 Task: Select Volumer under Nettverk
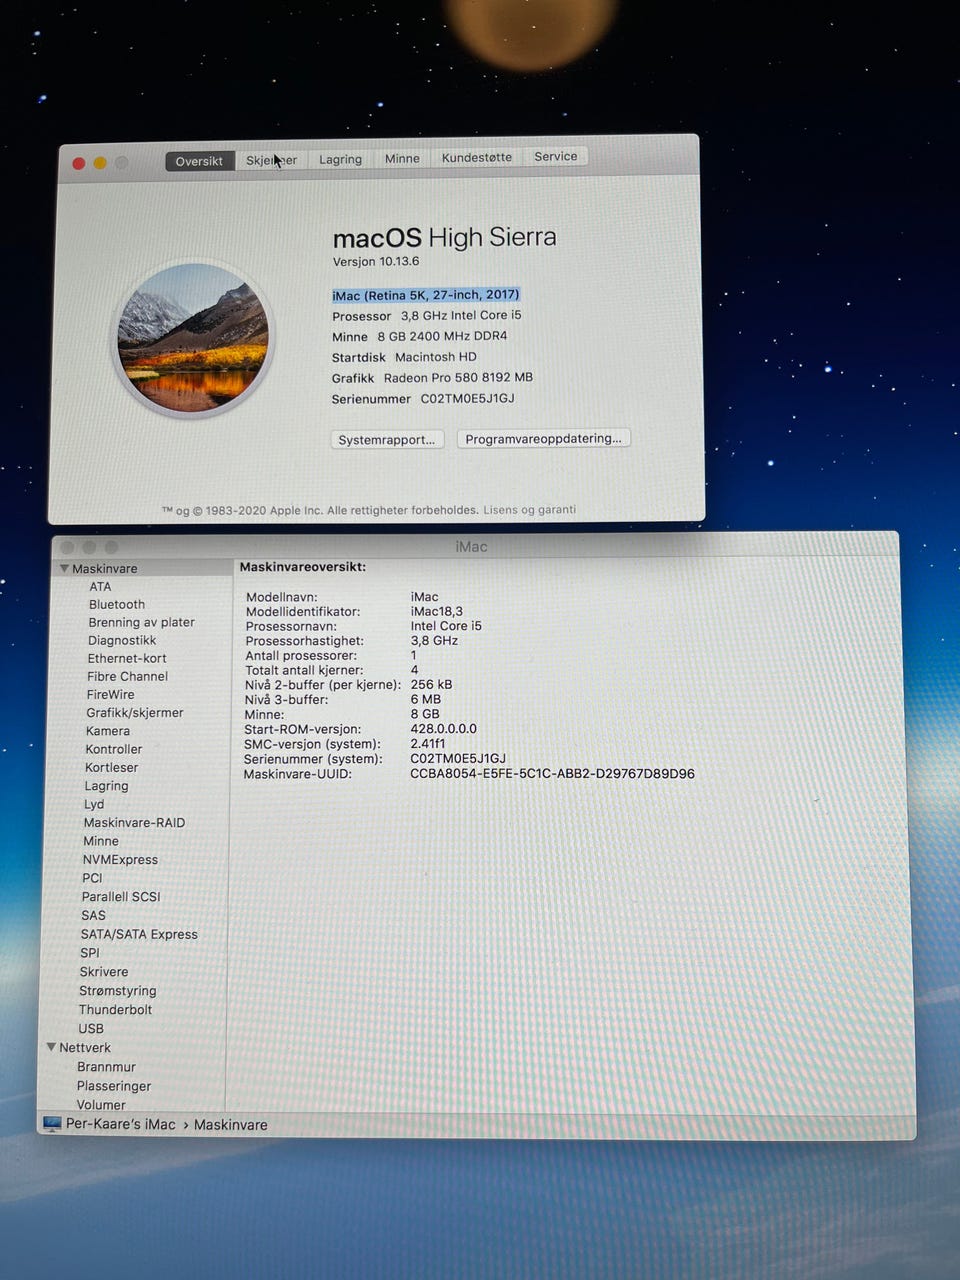(101, 1105)
